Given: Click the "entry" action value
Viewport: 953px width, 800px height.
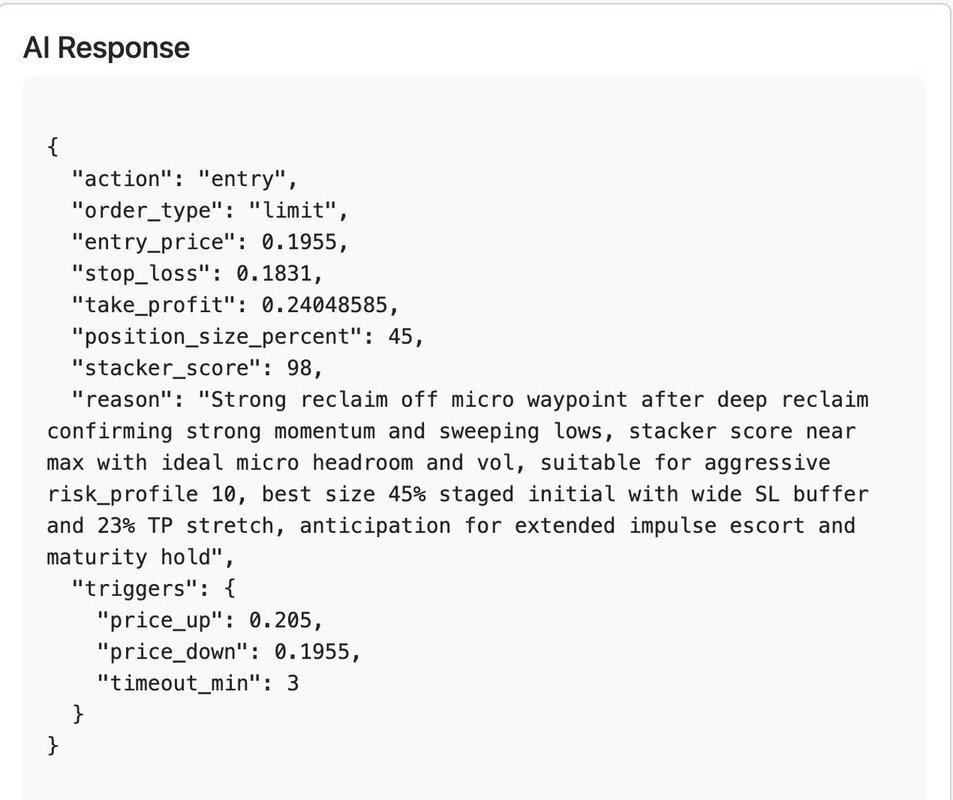Looking at the screenshot, I should 241,179.
